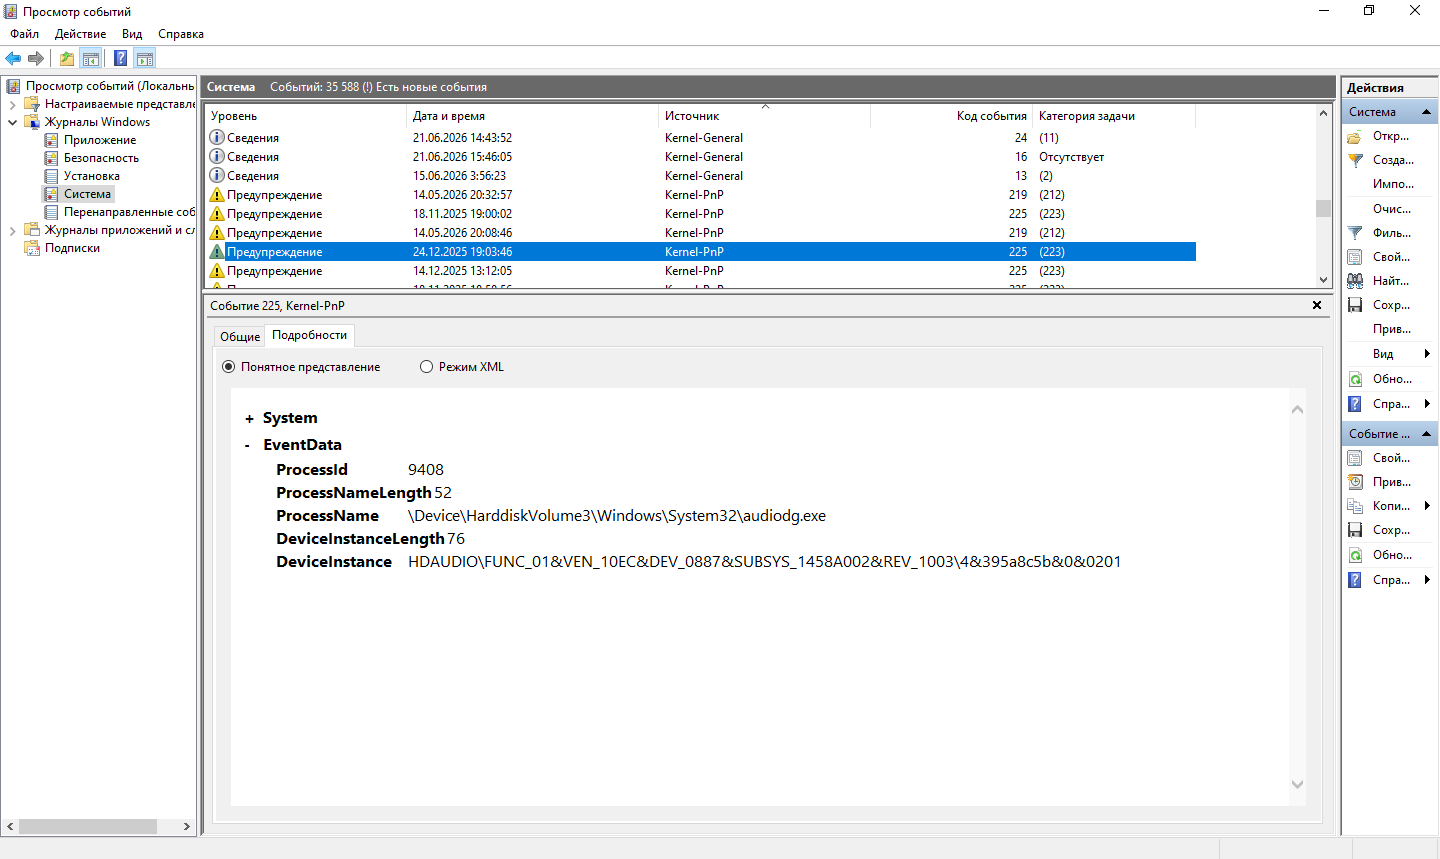The image size is (1440, 859).
Task: Open the Вид submenu in actions pane
Action: click(x=1390, y=354)
